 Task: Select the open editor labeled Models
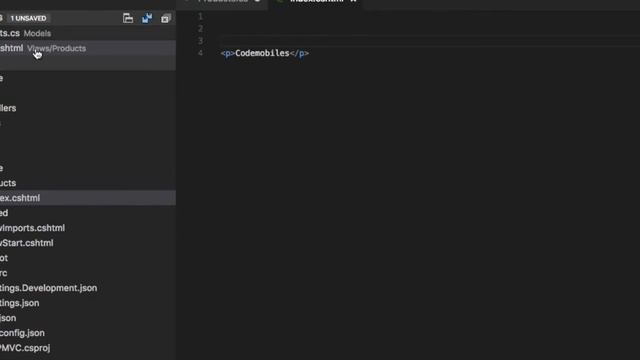(88, 33)
